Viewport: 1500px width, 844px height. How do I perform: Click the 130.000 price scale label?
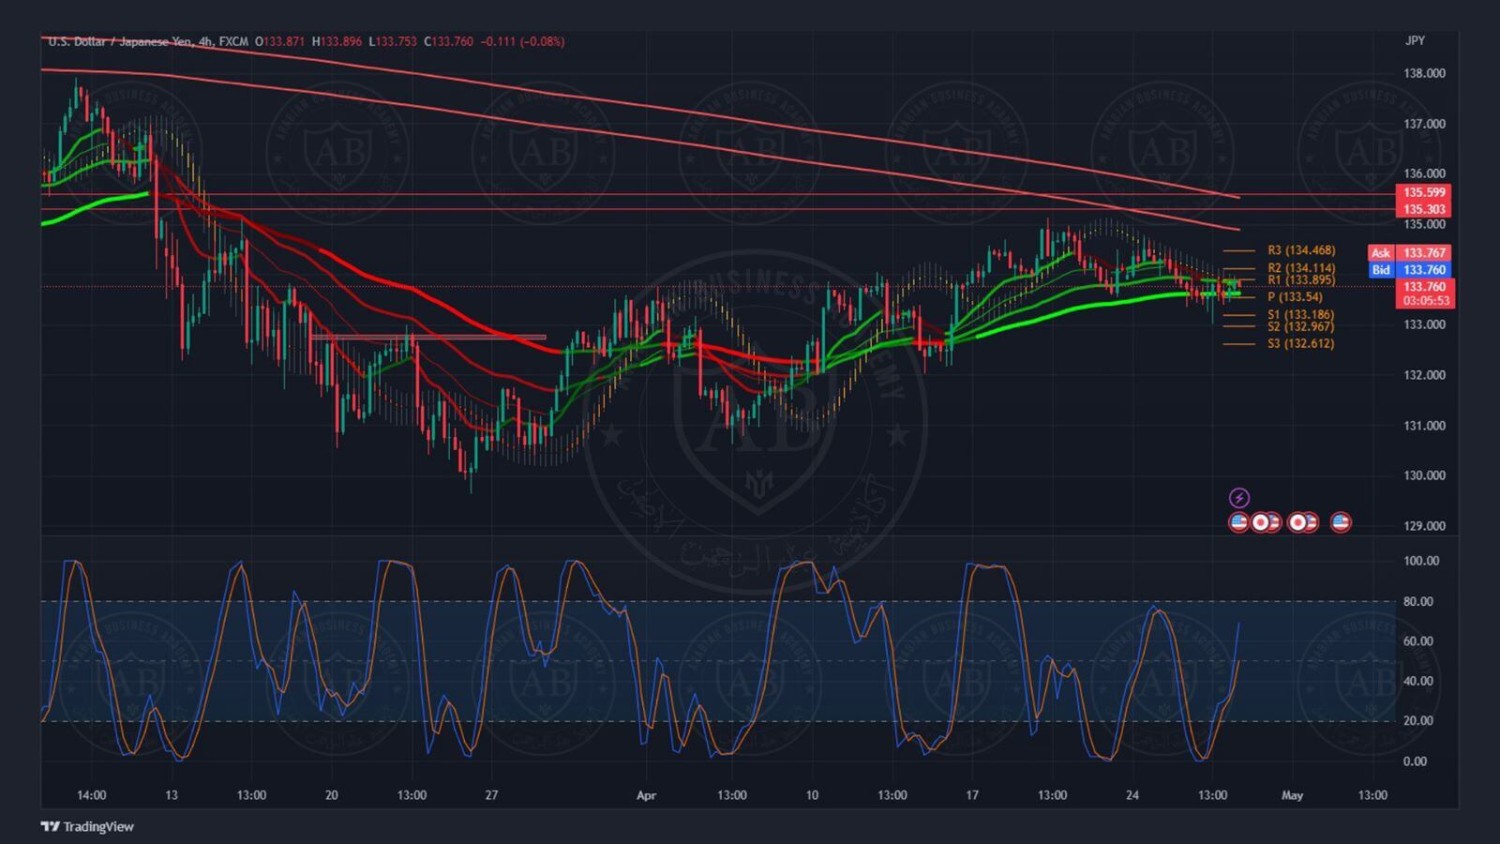(1425, 476)
